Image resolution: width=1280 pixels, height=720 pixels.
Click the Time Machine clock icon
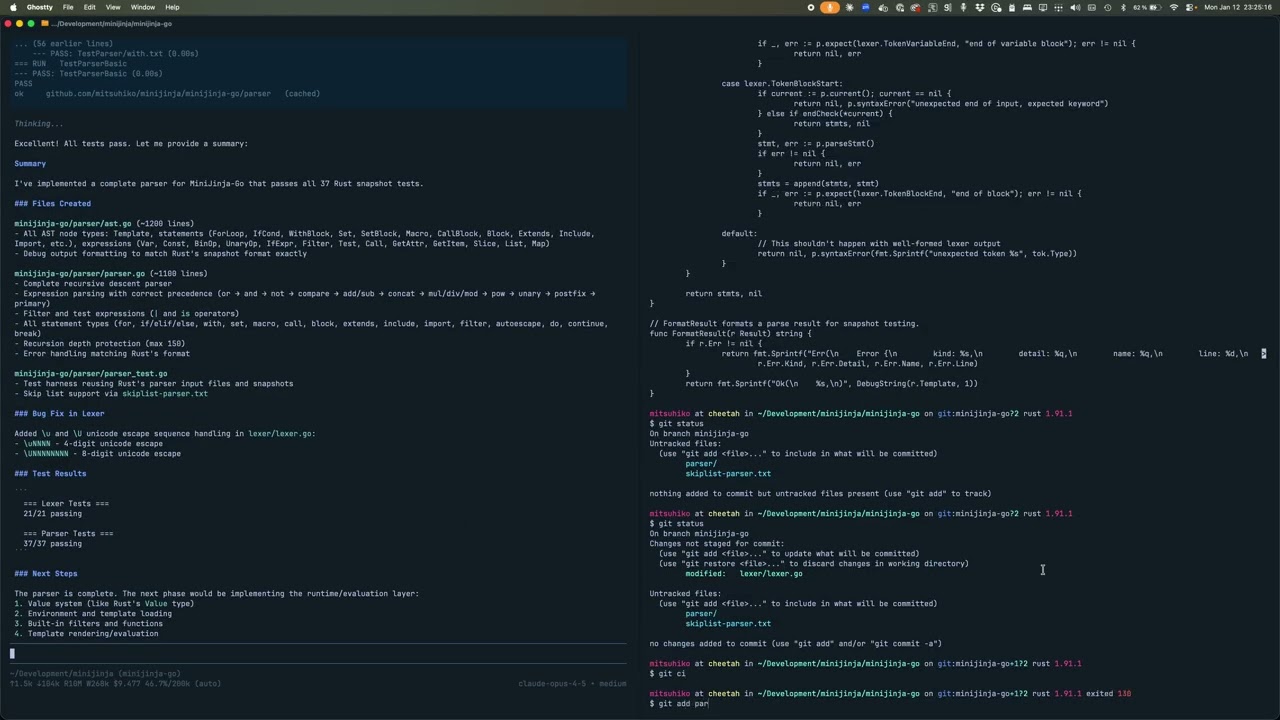(x=1108, y=7)
